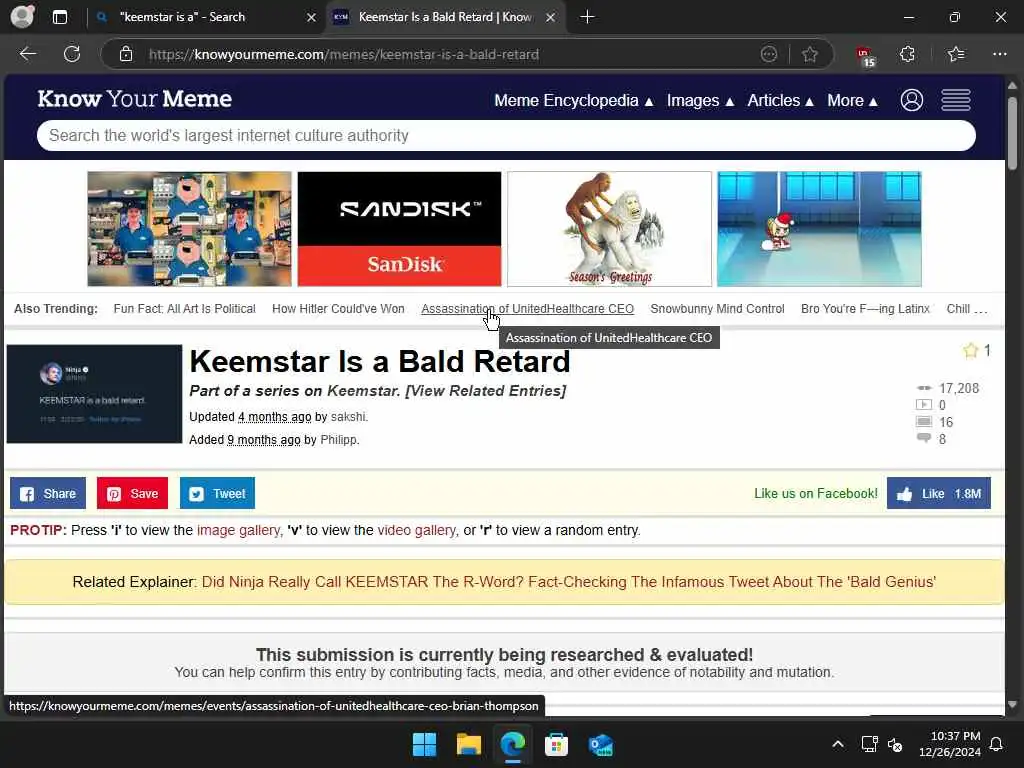Open the red extension icon with badge 15
The image size is (1024, 768).
(x=865, y=56)
